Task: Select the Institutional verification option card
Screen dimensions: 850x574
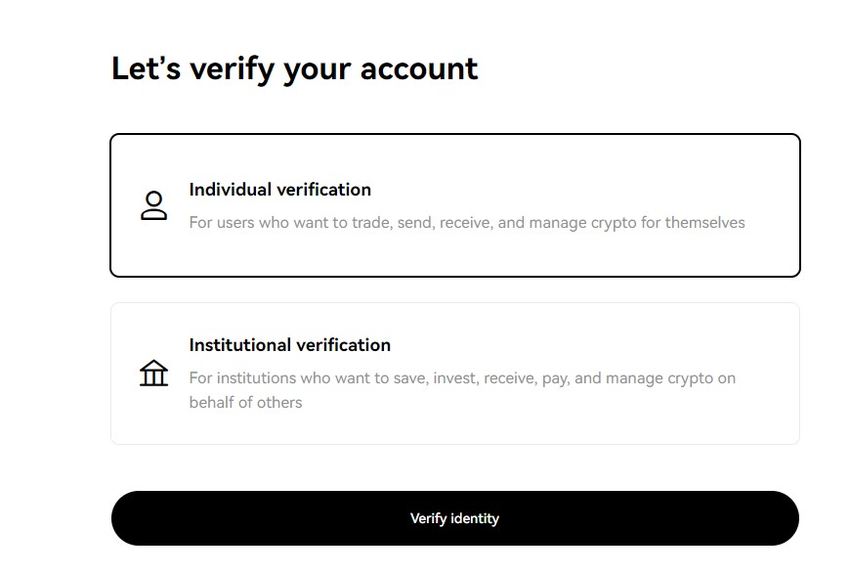Action: click(x=455, y=373)
